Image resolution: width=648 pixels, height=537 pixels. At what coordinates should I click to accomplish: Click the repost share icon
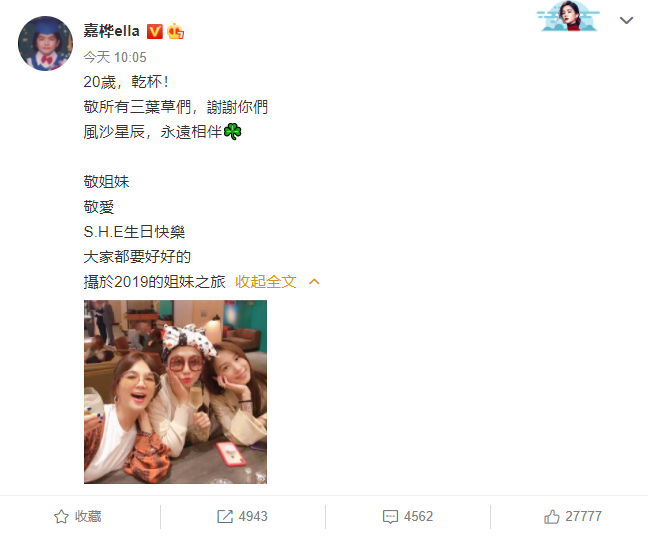tap(225, 517)
